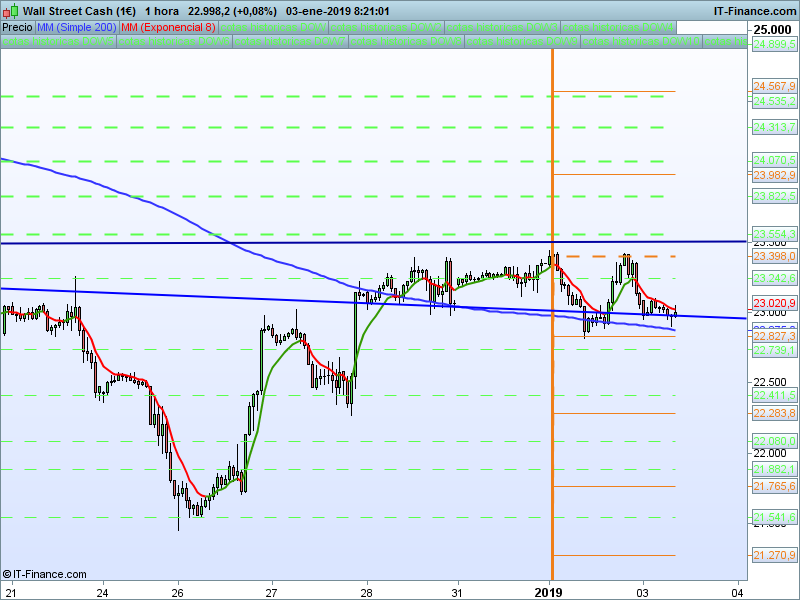Image resolution: width=800 pixels, height=600 pixels.
Task: Click the green 21.541,6 price label
Action: click(x=774, y=517)
